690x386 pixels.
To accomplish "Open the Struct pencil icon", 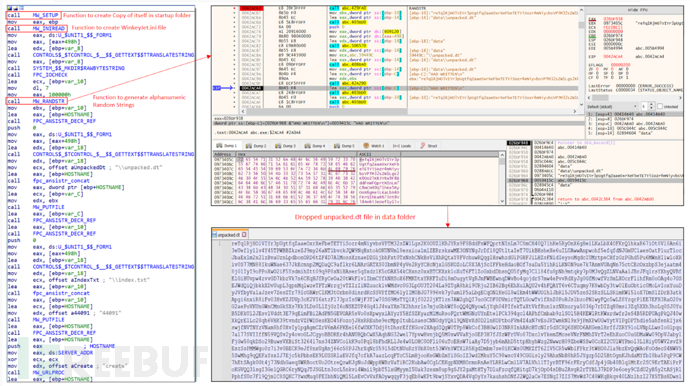I will (422, 146).
